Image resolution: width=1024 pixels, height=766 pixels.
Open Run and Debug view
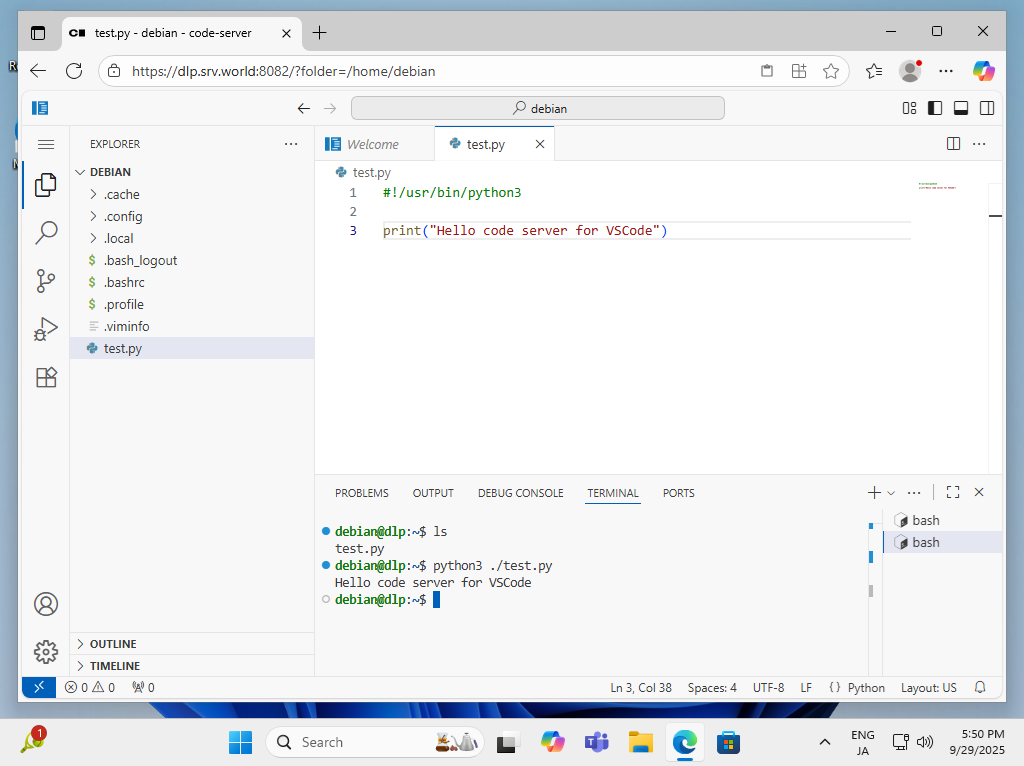[46, 329]
